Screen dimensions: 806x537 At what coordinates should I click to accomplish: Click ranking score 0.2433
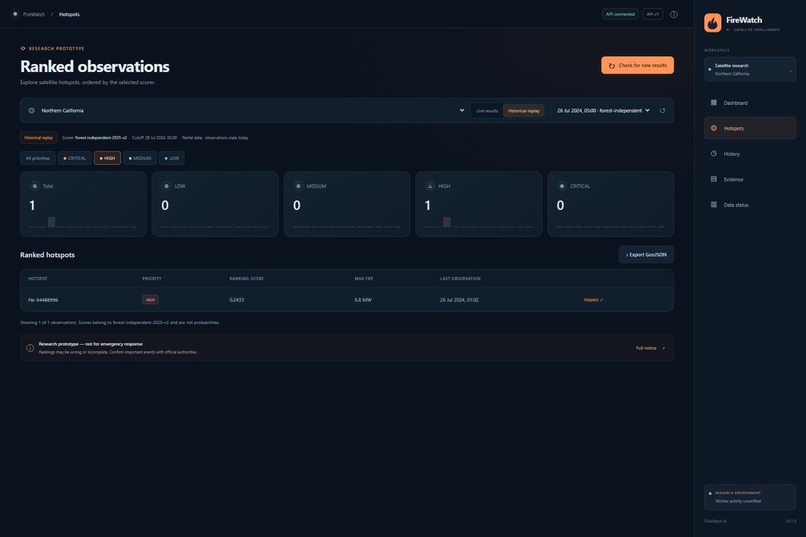pos(236,300)
